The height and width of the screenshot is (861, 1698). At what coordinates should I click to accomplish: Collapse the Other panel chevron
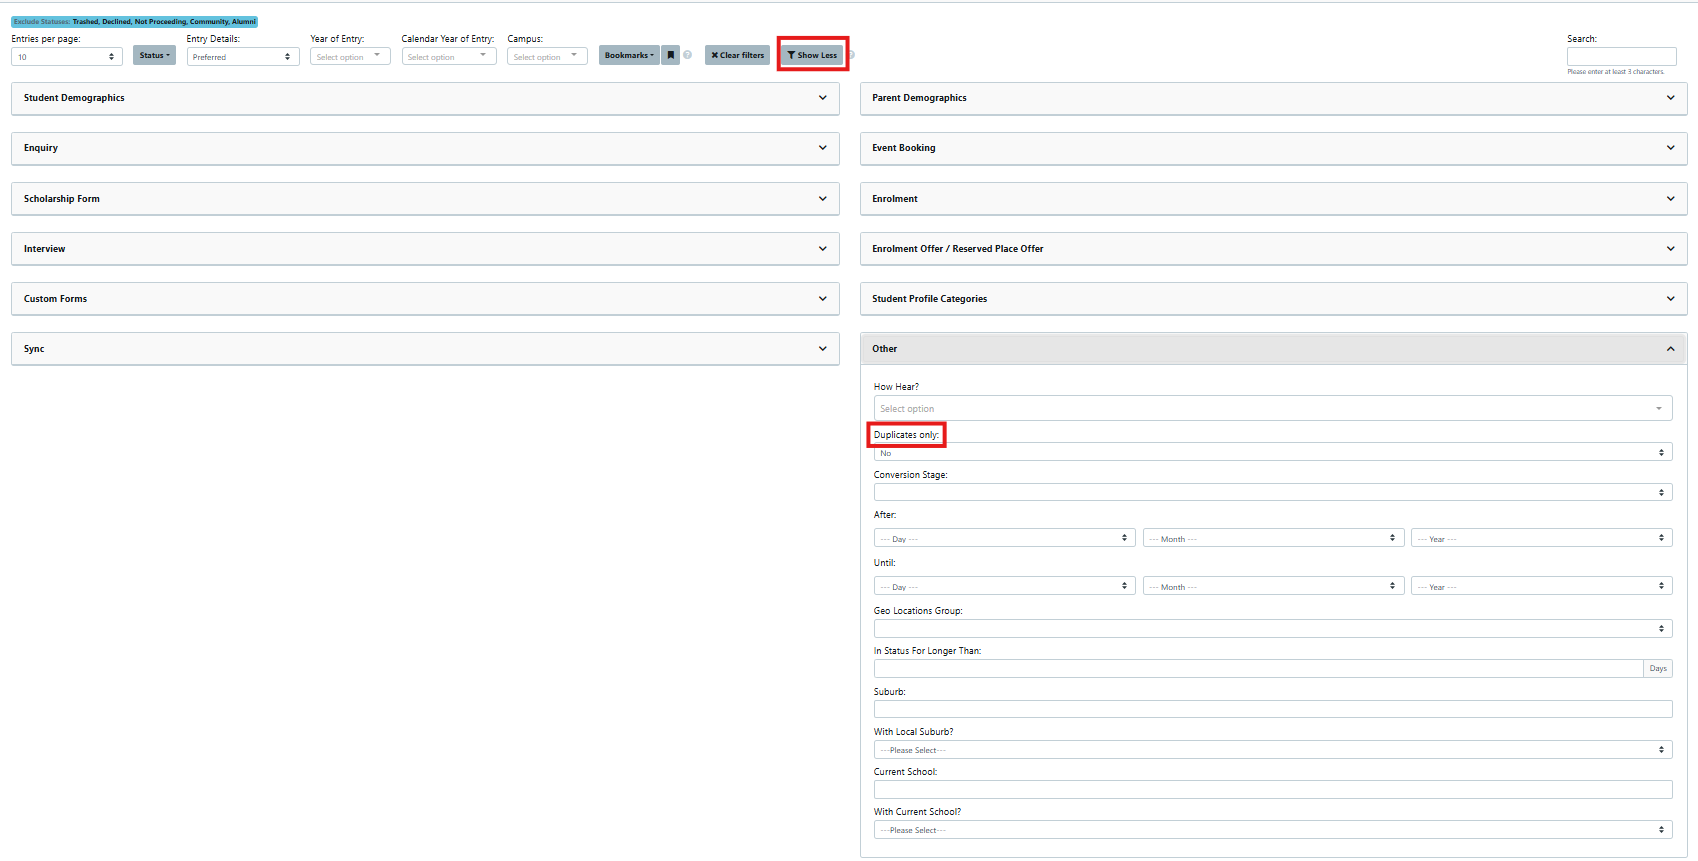pos(1670,349)
